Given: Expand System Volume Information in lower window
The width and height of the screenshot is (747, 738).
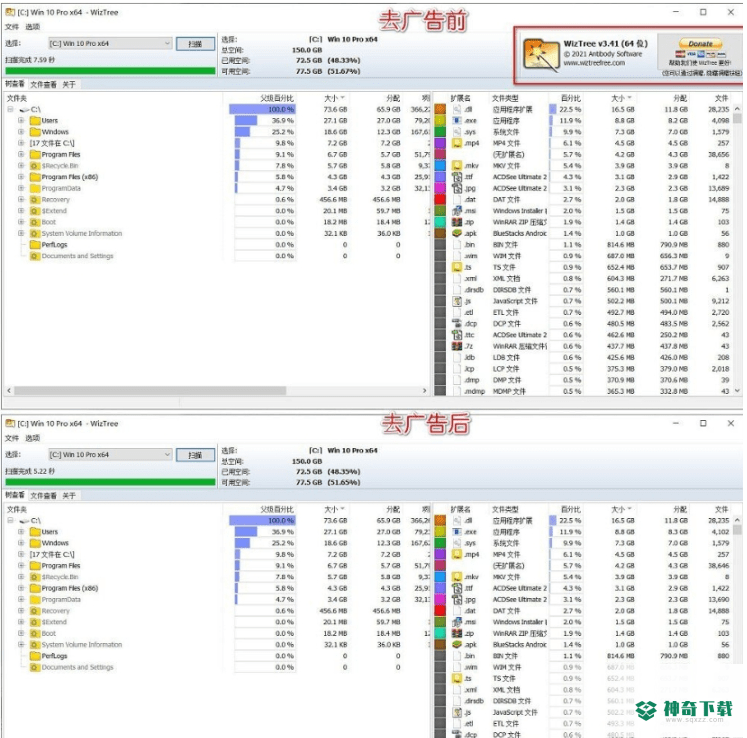Looking at the screenshot, I should coord(21,645).
